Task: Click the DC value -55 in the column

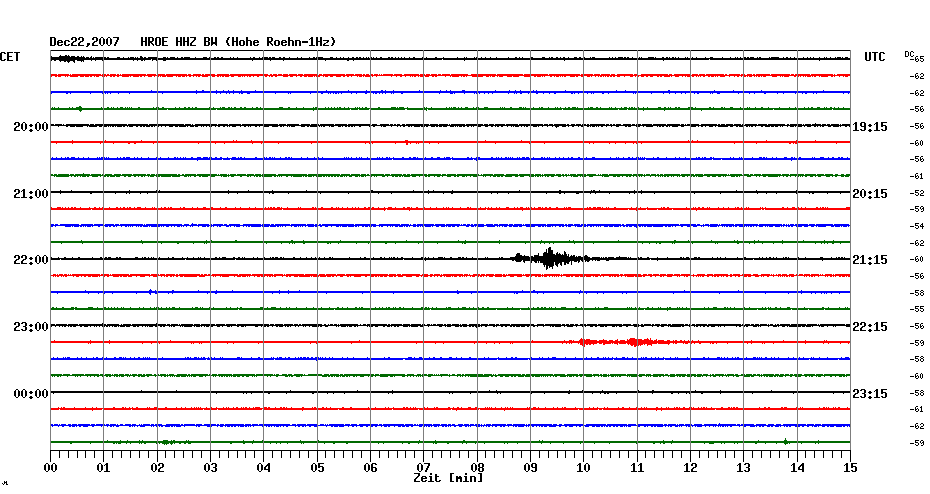Action: [917, 310]
